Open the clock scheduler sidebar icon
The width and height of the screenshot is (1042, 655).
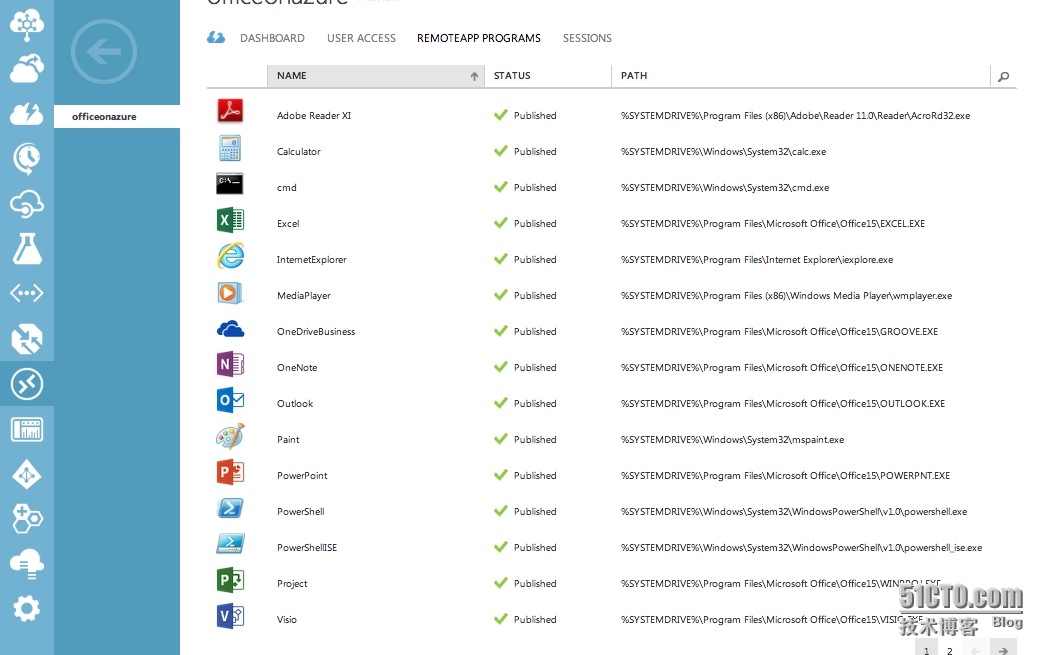(27, 158)
